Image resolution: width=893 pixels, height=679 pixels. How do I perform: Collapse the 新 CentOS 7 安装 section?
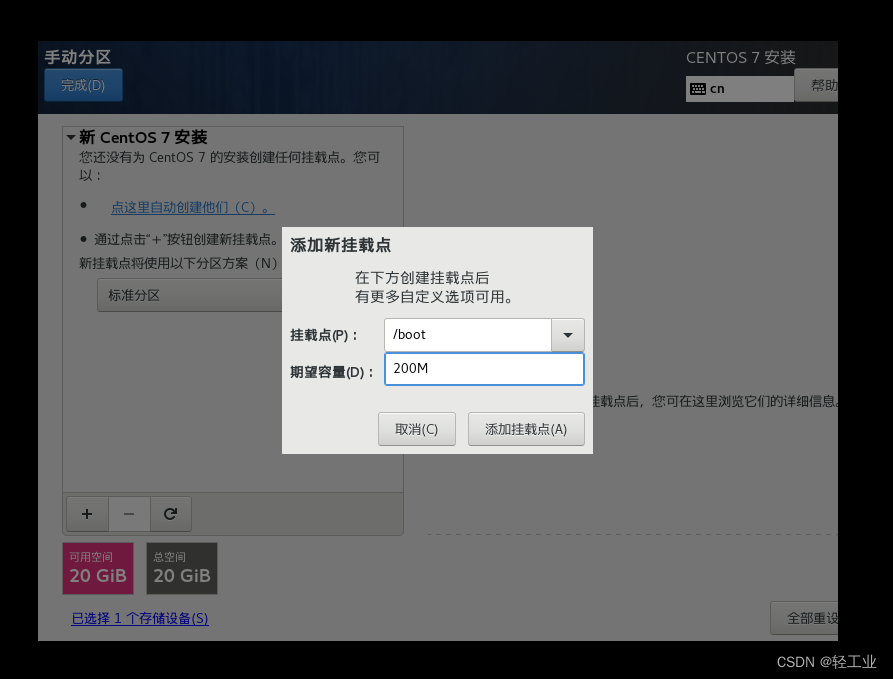71,137
